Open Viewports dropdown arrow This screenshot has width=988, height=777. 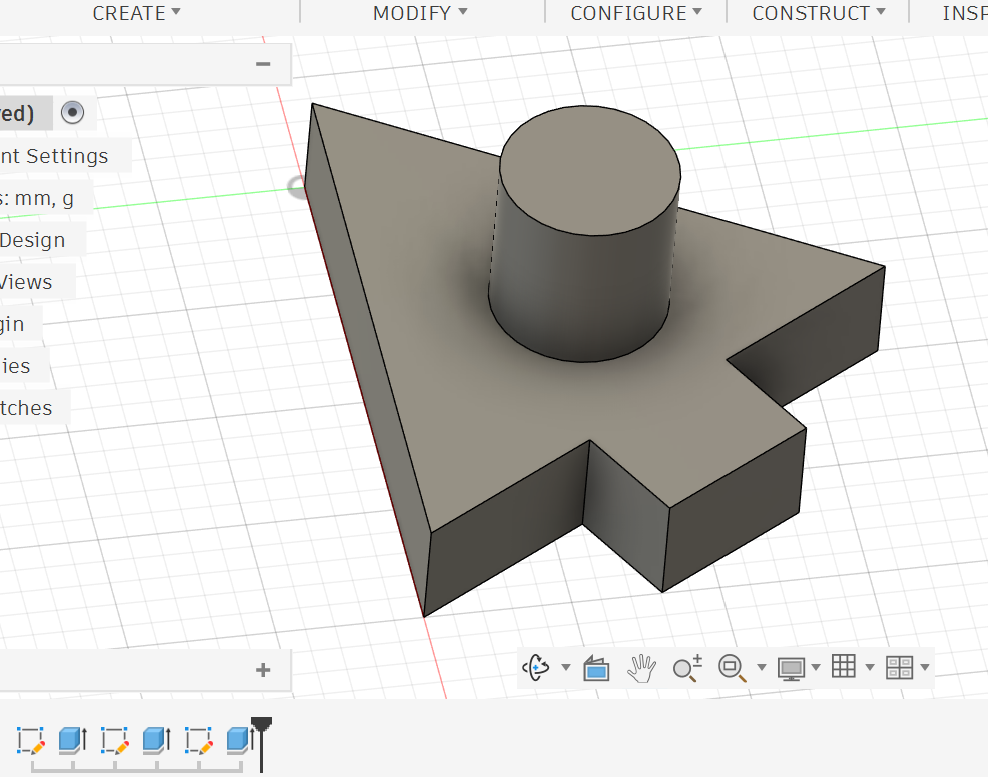[x=925, y=667]
